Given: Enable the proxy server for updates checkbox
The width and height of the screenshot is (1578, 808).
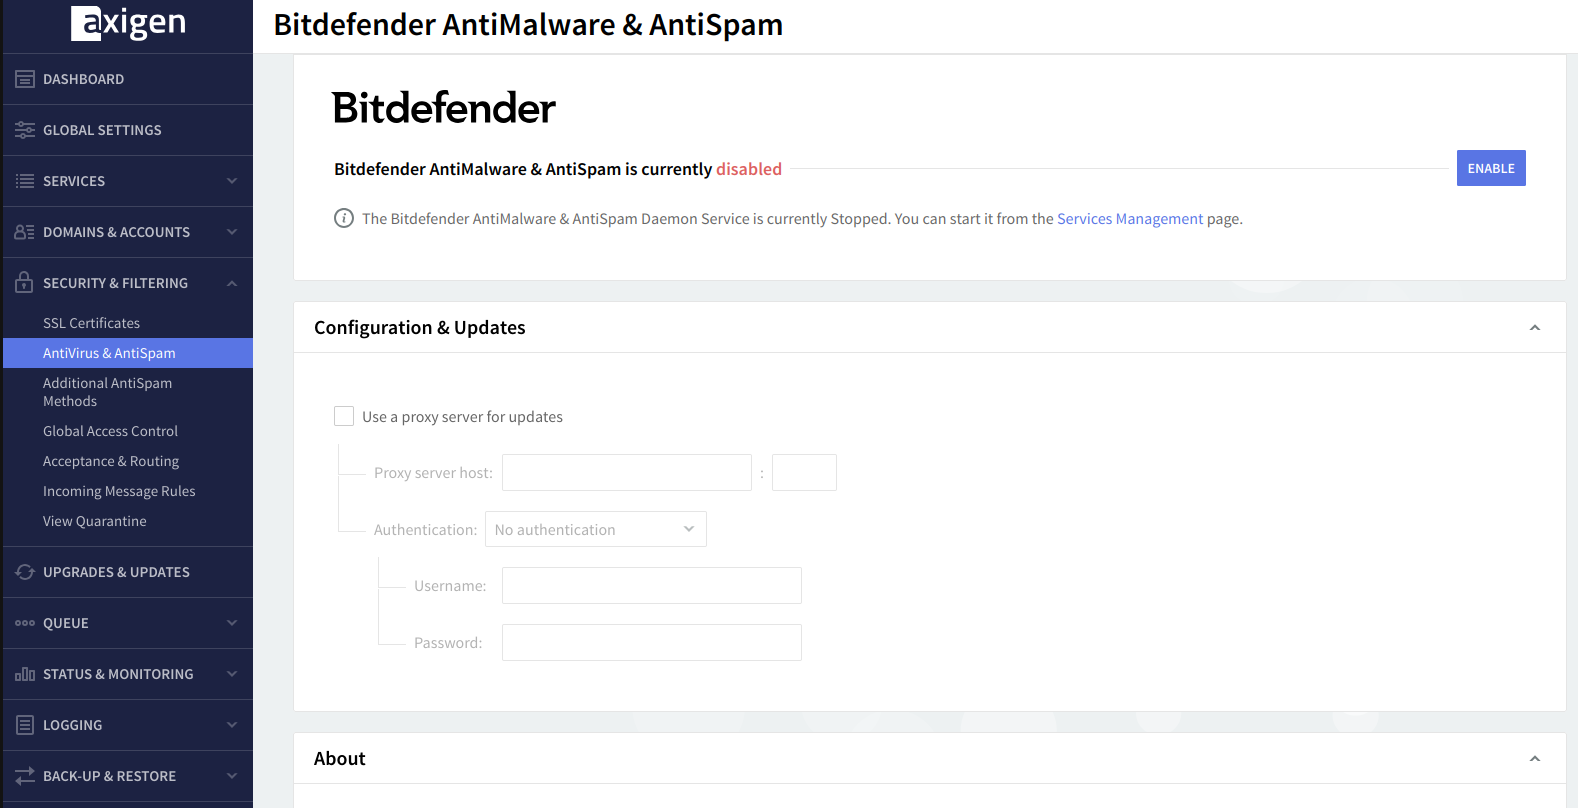Looking at the screenshot, I should 344,416.
